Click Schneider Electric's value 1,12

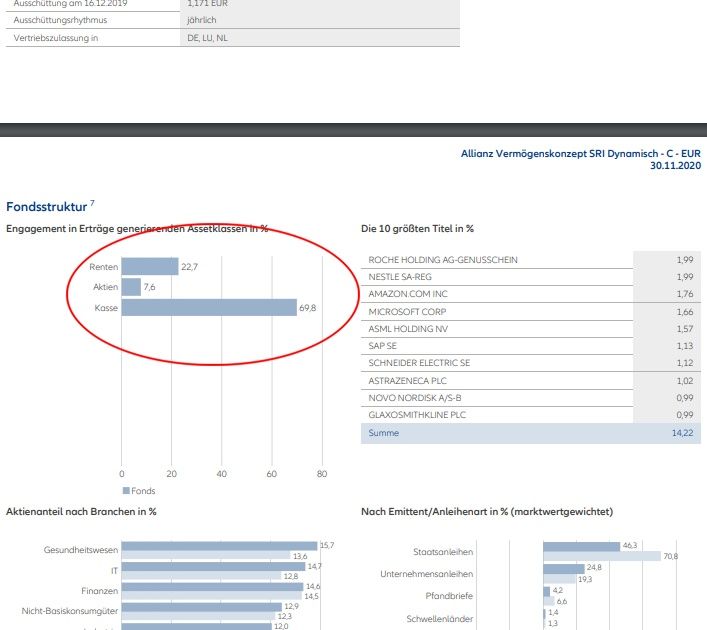coord(685,363)
